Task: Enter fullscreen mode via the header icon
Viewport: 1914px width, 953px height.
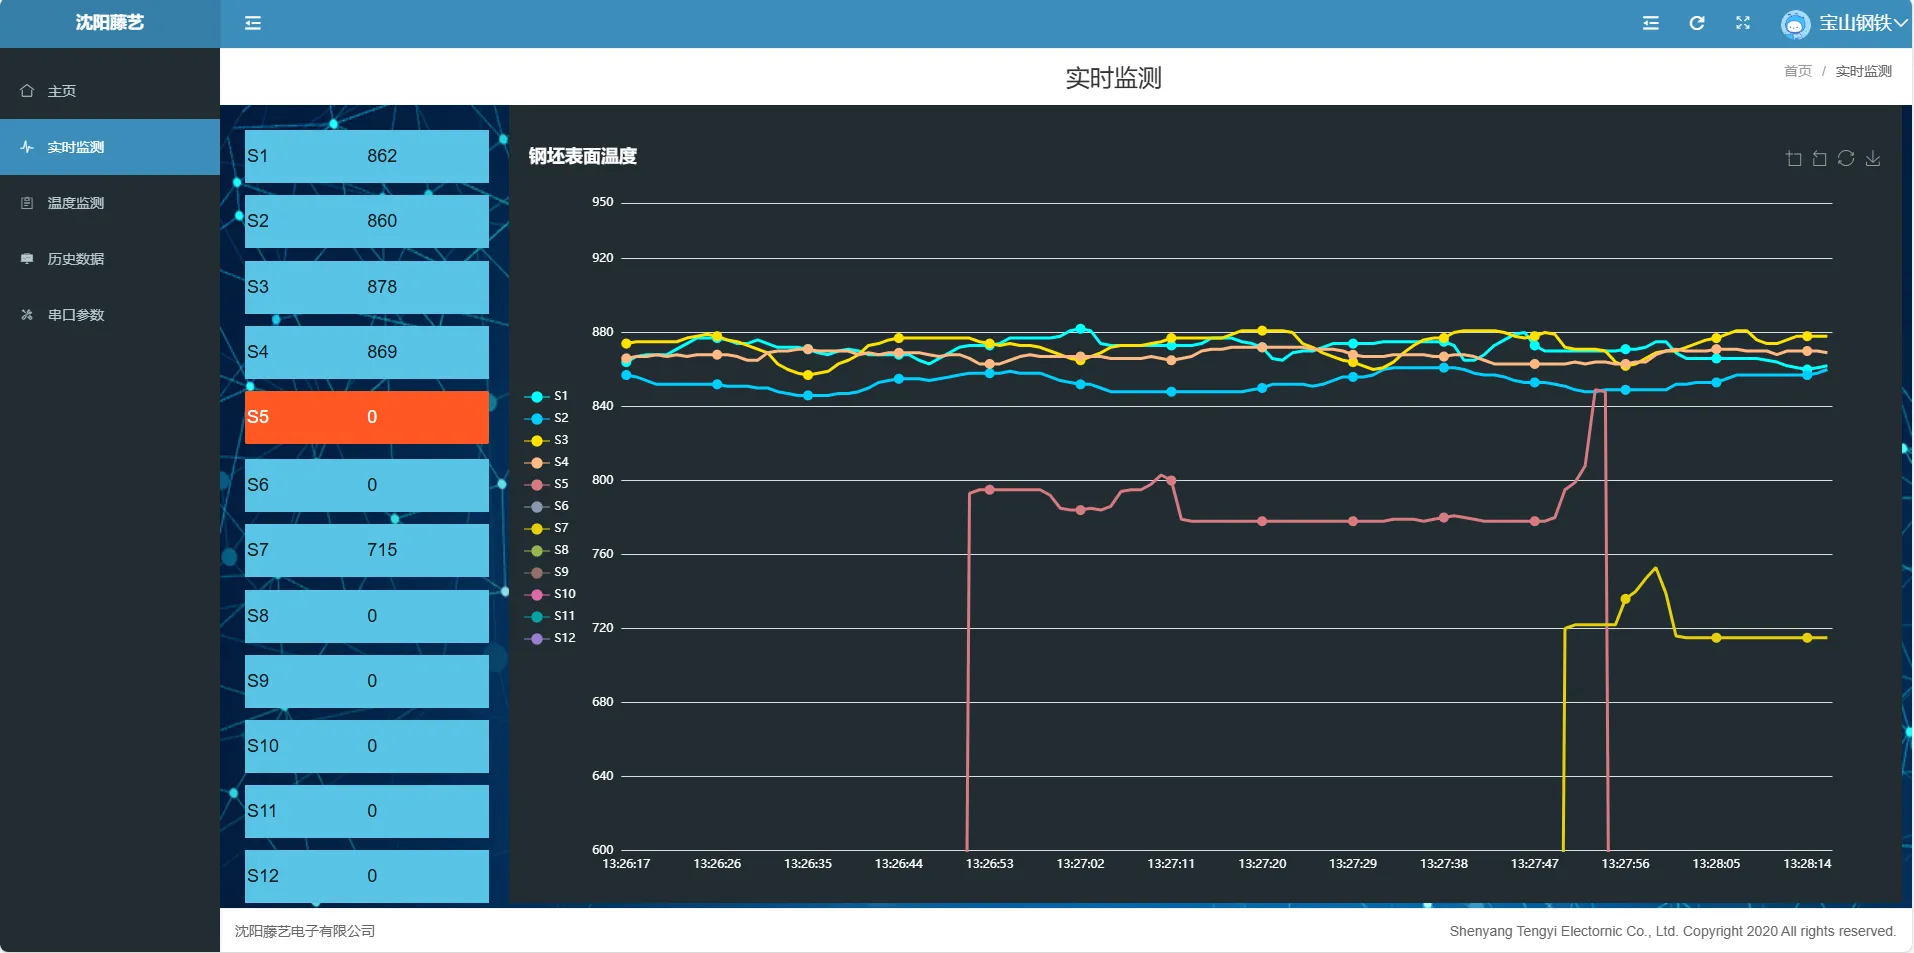Action: 1743,23
